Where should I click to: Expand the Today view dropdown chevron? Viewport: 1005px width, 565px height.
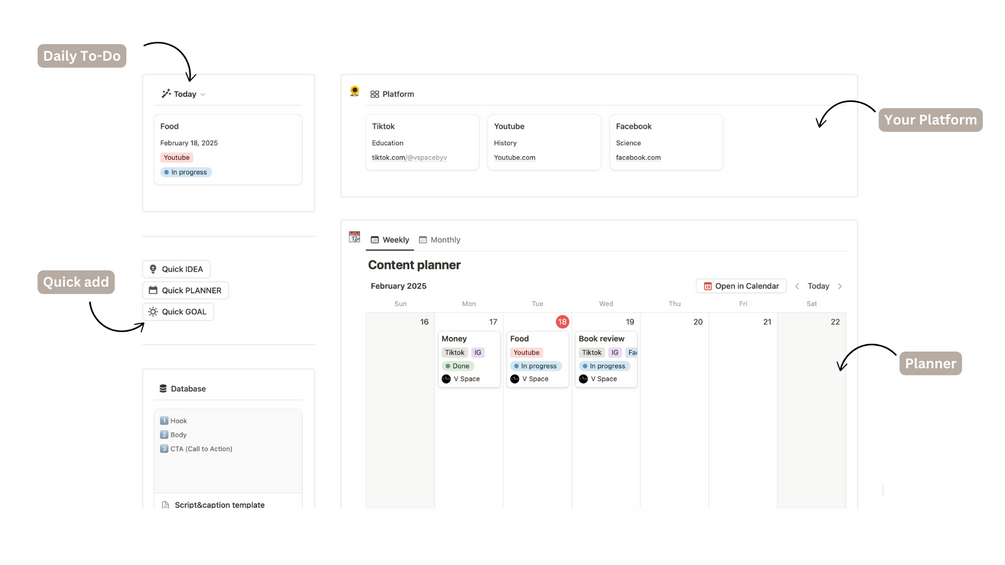[203, 95]
